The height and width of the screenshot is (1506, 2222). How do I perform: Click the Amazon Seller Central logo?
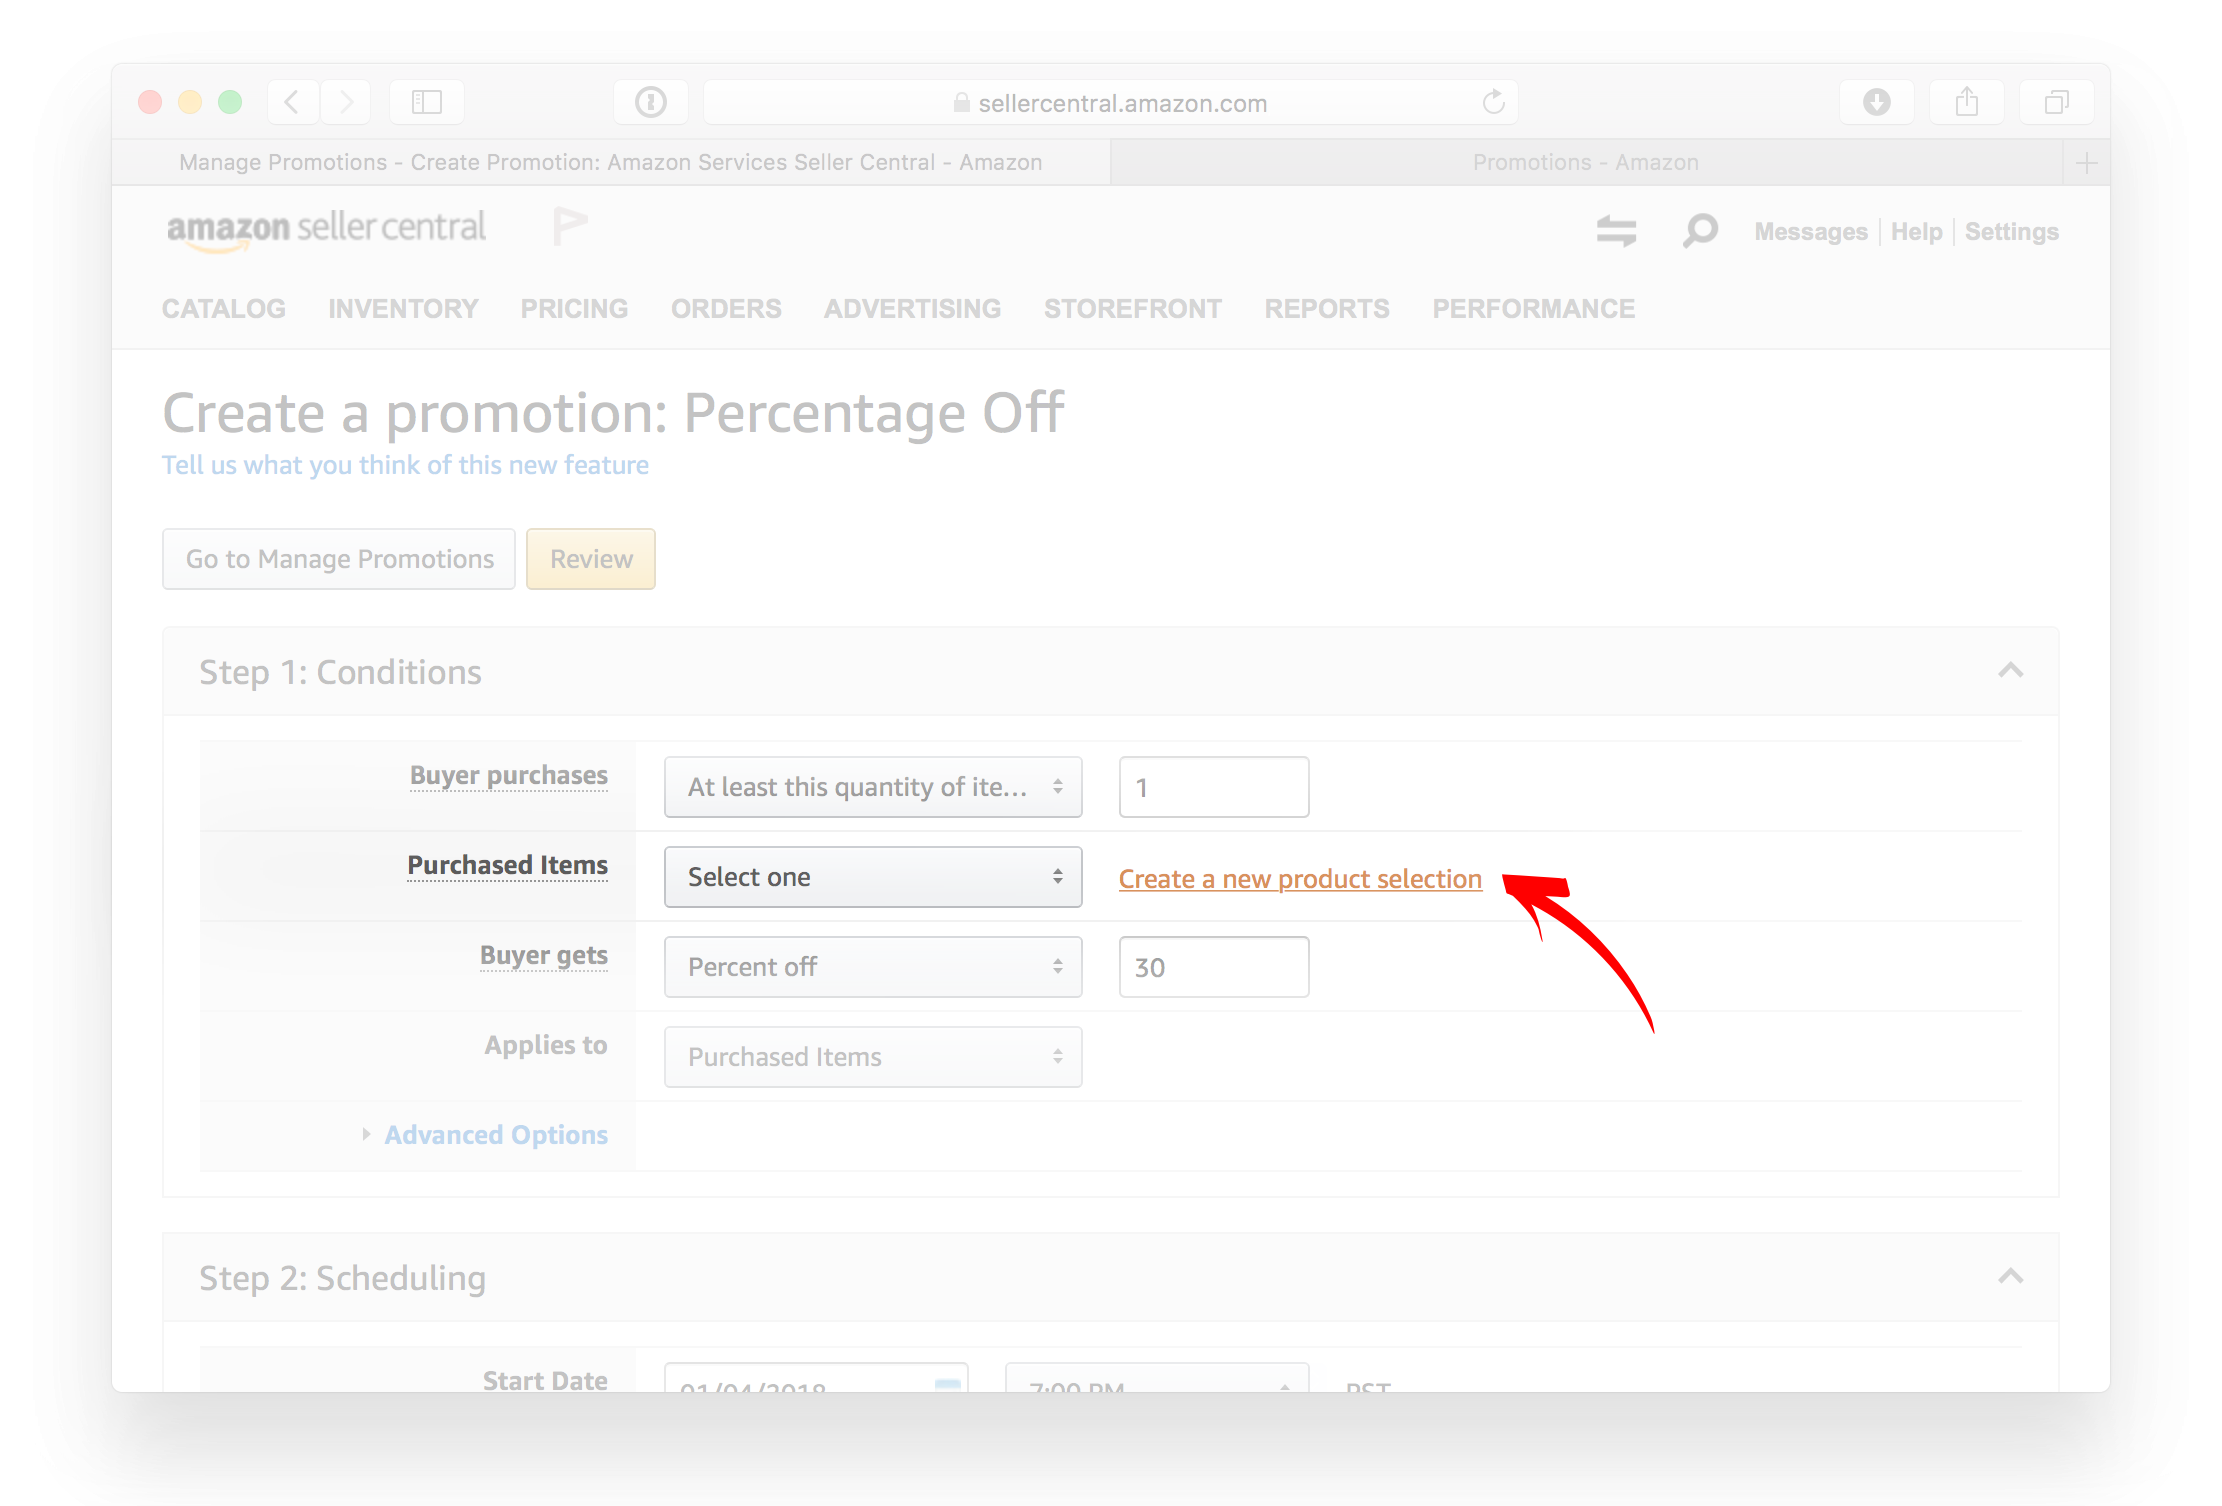pyautogui.click(x=326, y=230)
